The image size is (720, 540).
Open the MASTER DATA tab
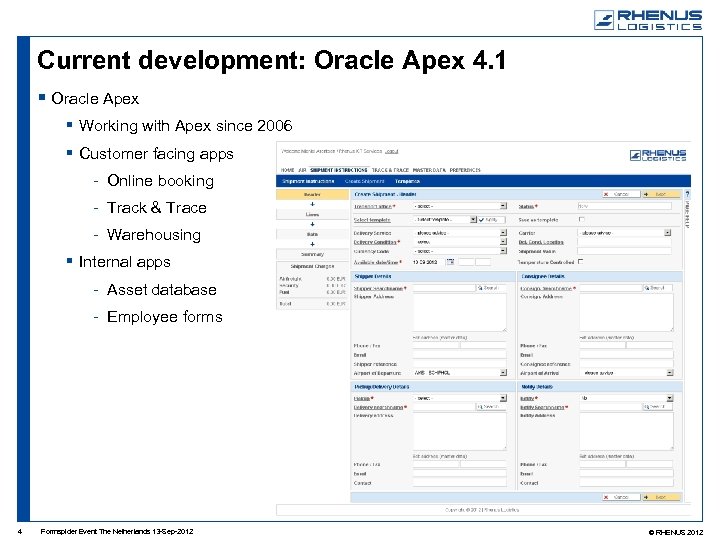tap(429, 170)
